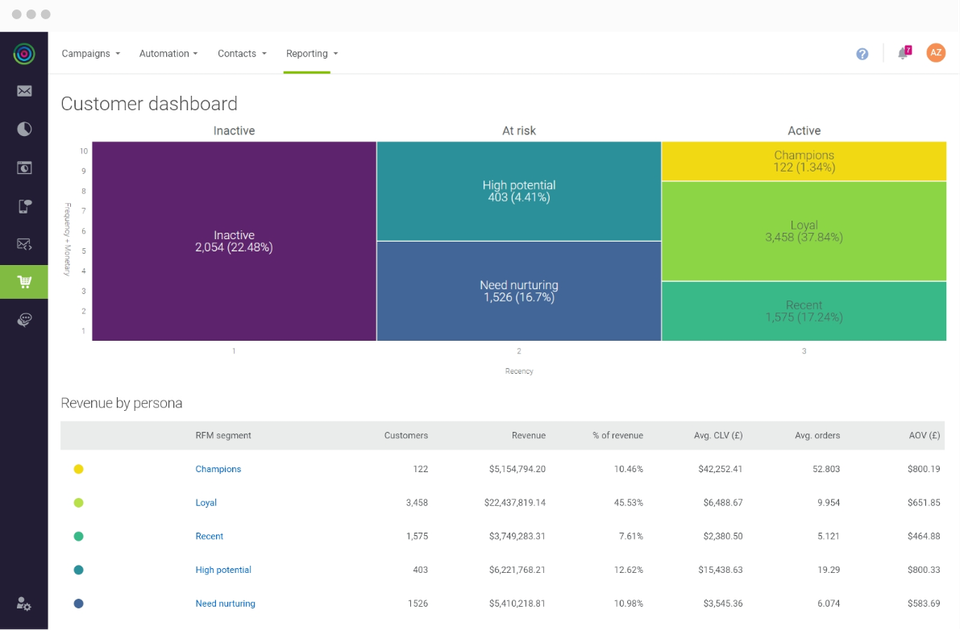Select the pie chart analytics icon
Image resolution: width=960 pixels, height=630 pixels.
(x=24, y=129)
